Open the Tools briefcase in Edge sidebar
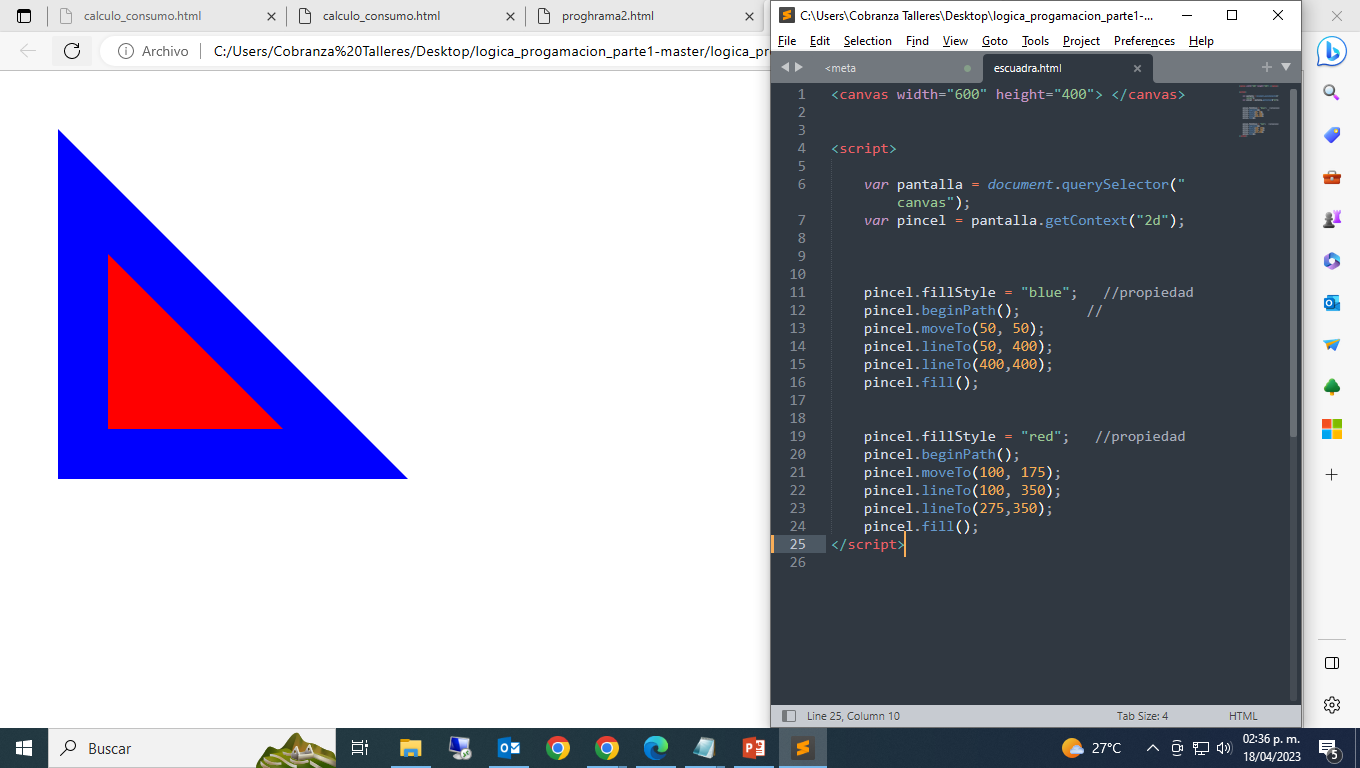The image size is (1360, 768). (x=1331, y=177)
